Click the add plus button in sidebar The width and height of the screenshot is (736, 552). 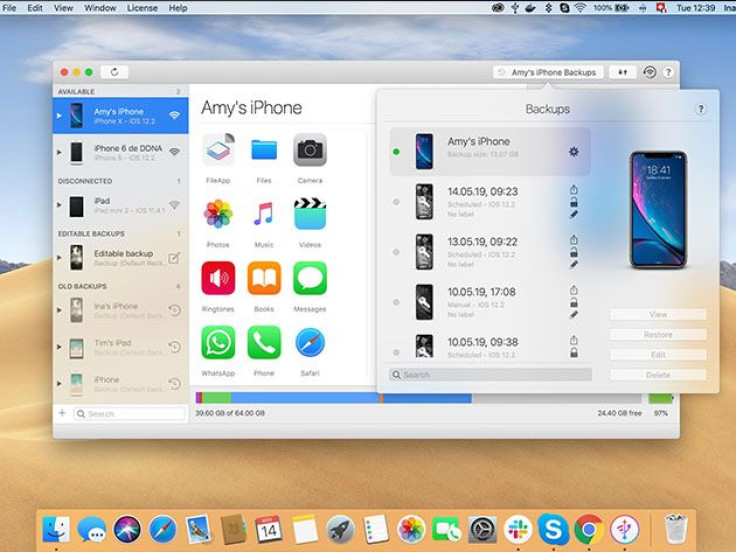pos(62,413)
